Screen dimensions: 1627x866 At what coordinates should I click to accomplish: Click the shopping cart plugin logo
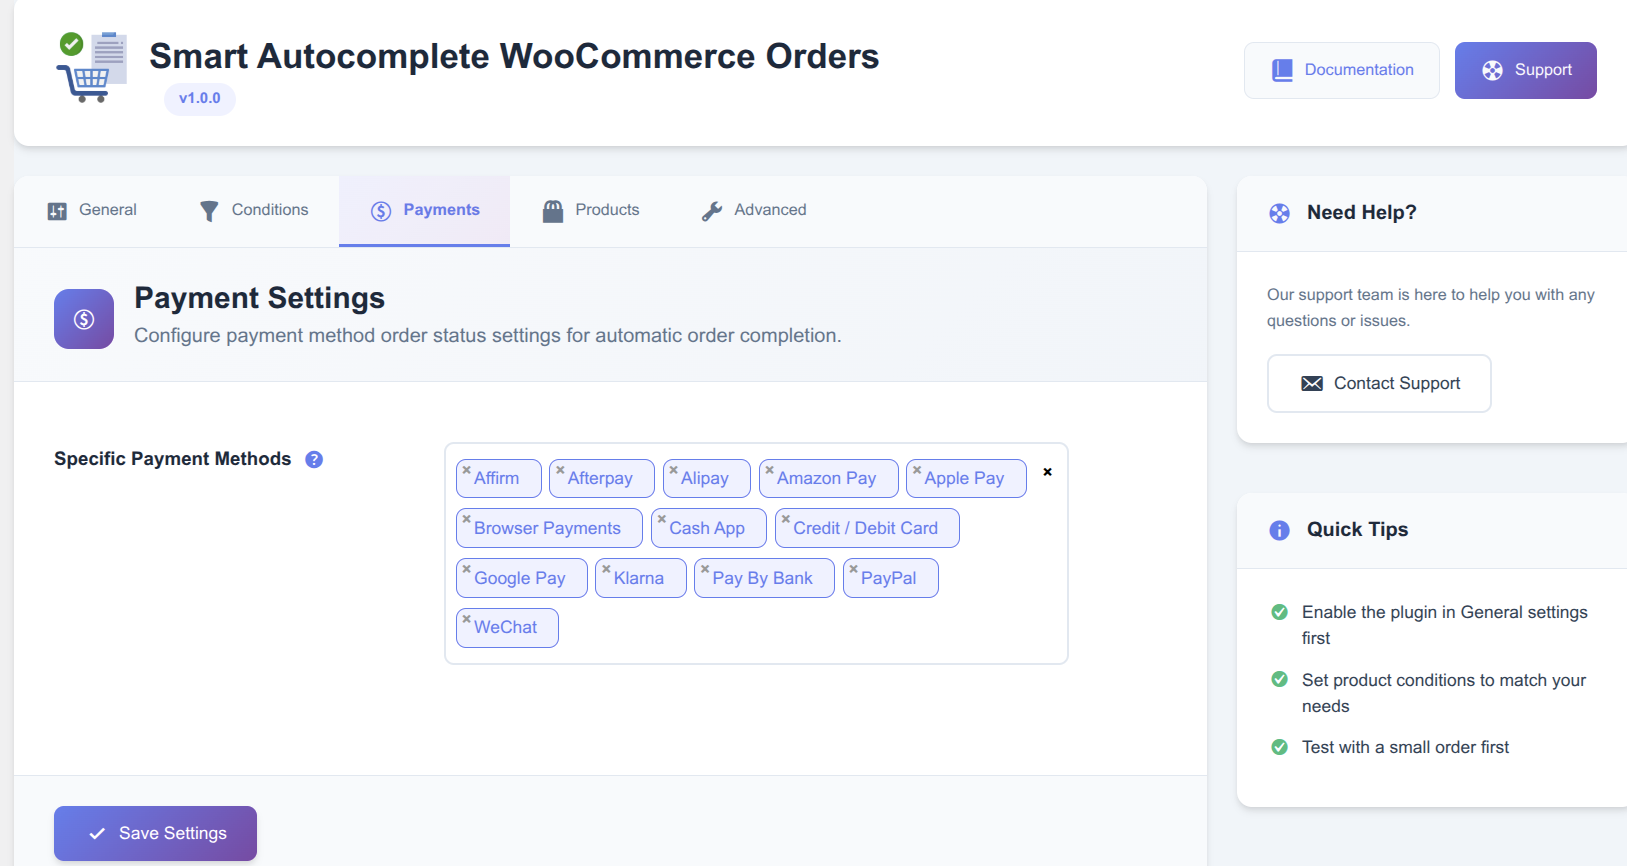point(91,68)
